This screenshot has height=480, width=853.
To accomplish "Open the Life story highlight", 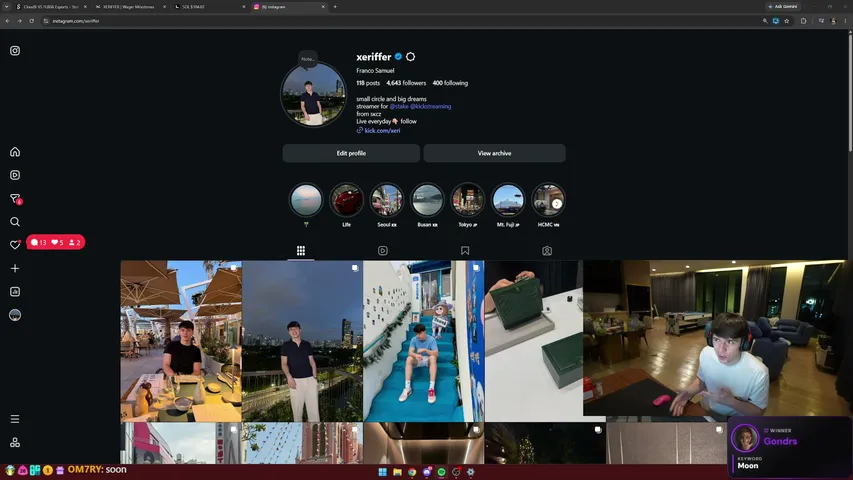I will 347,200.
